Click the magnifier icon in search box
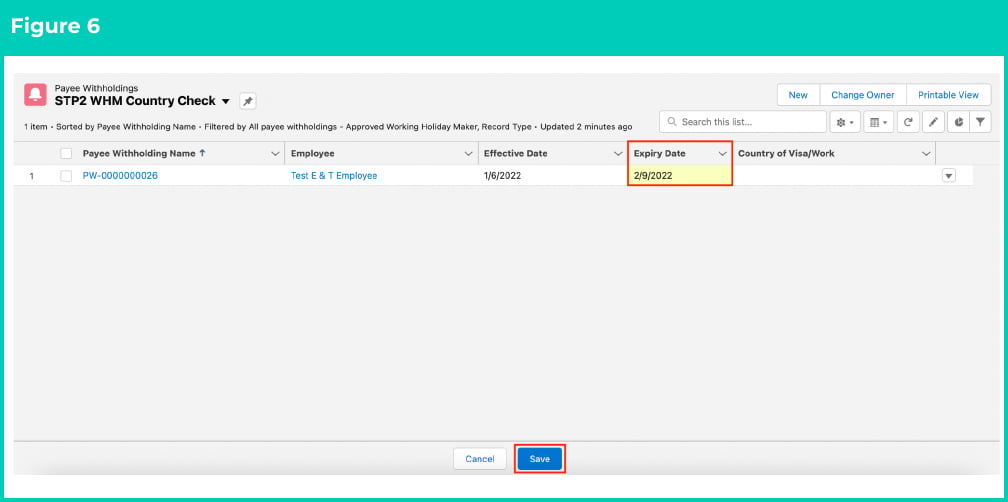This screenshot has height=502, width=1008. (x=672, y=121)
